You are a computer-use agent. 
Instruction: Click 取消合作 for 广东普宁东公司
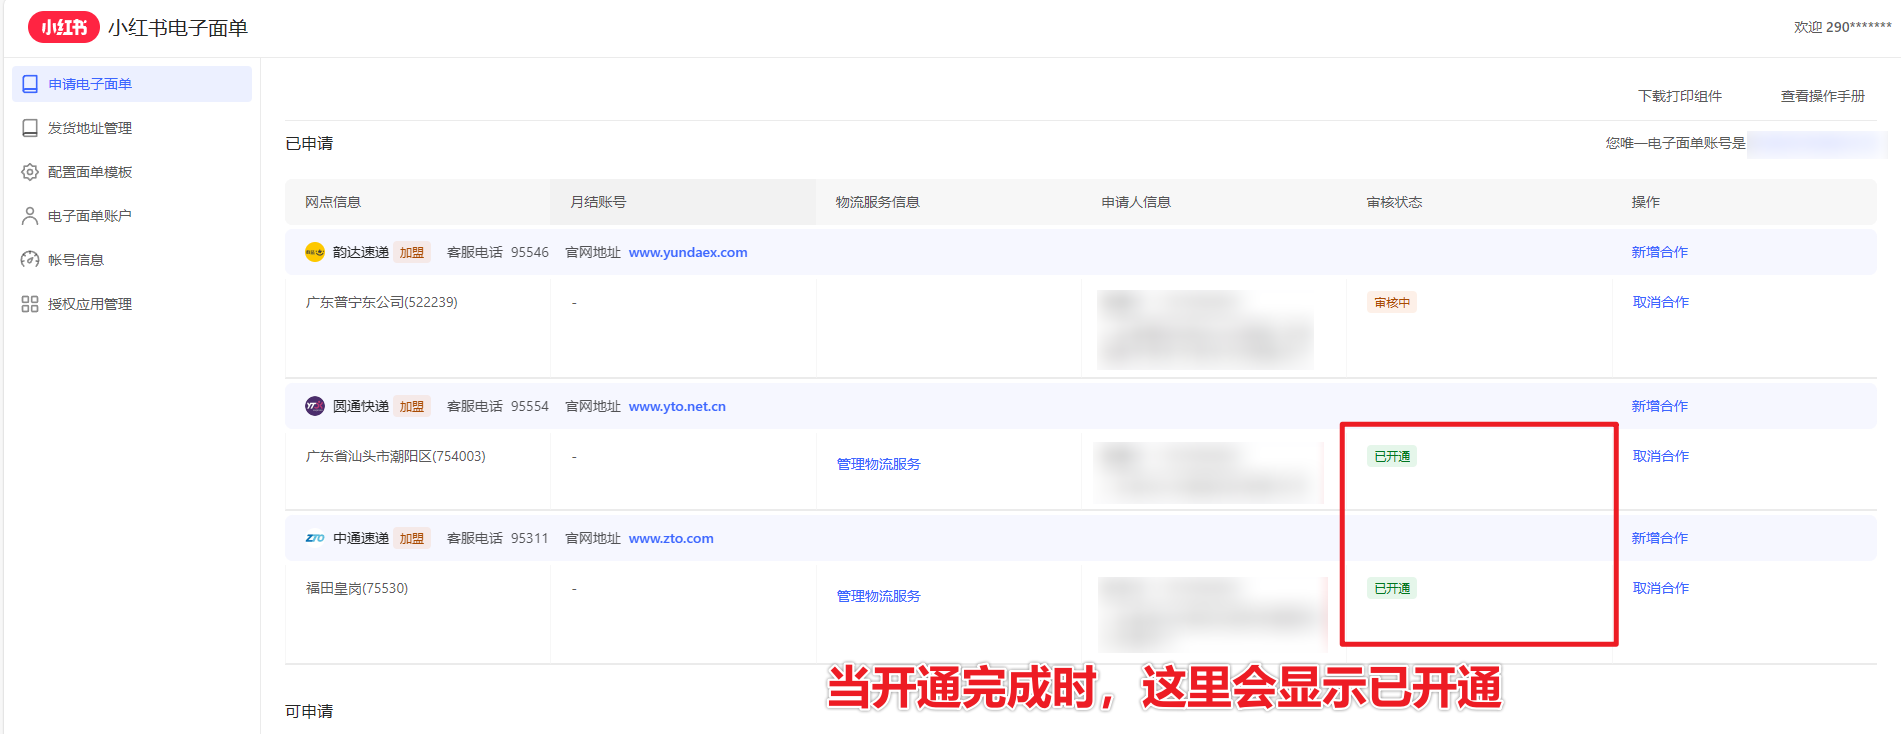point(1660,302)
